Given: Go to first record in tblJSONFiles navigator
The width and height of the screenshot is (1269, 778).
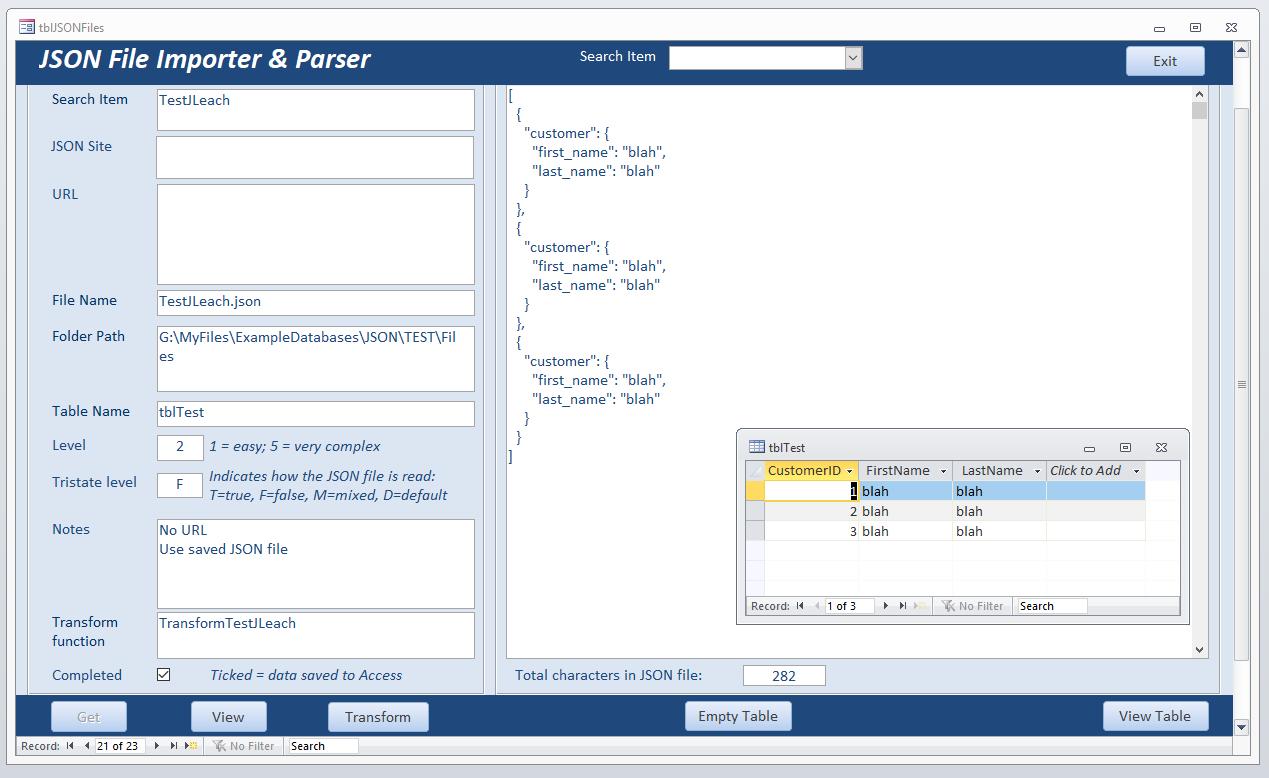Looking at the screenshot, I should tap(70, 746).
